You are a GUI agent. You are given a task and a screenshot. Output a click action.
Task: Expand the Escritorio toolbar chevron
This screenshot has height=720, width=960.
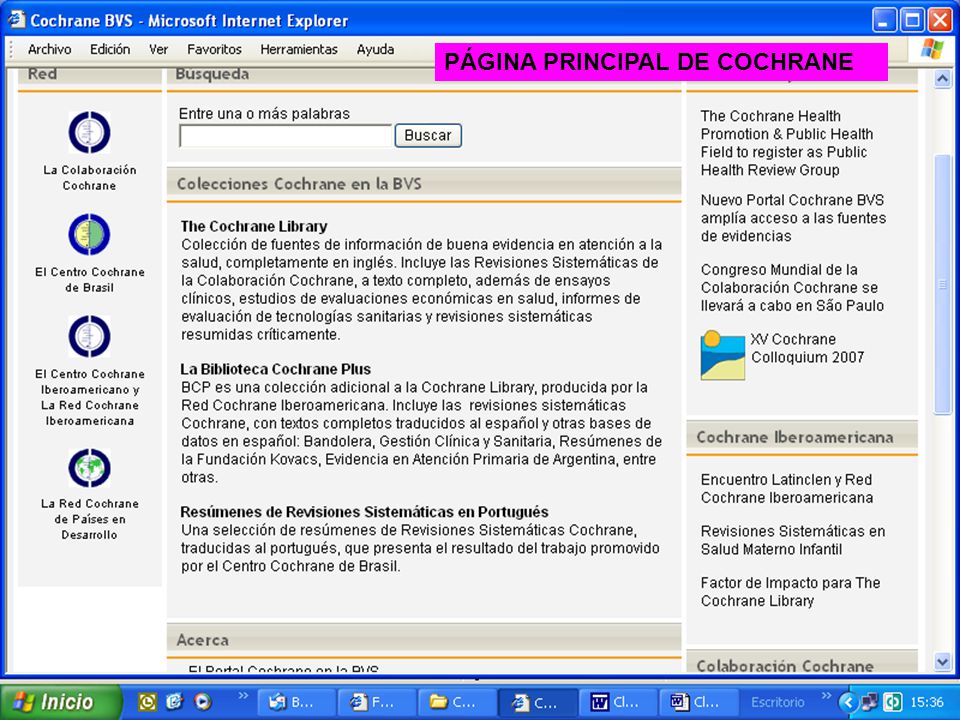826,696
